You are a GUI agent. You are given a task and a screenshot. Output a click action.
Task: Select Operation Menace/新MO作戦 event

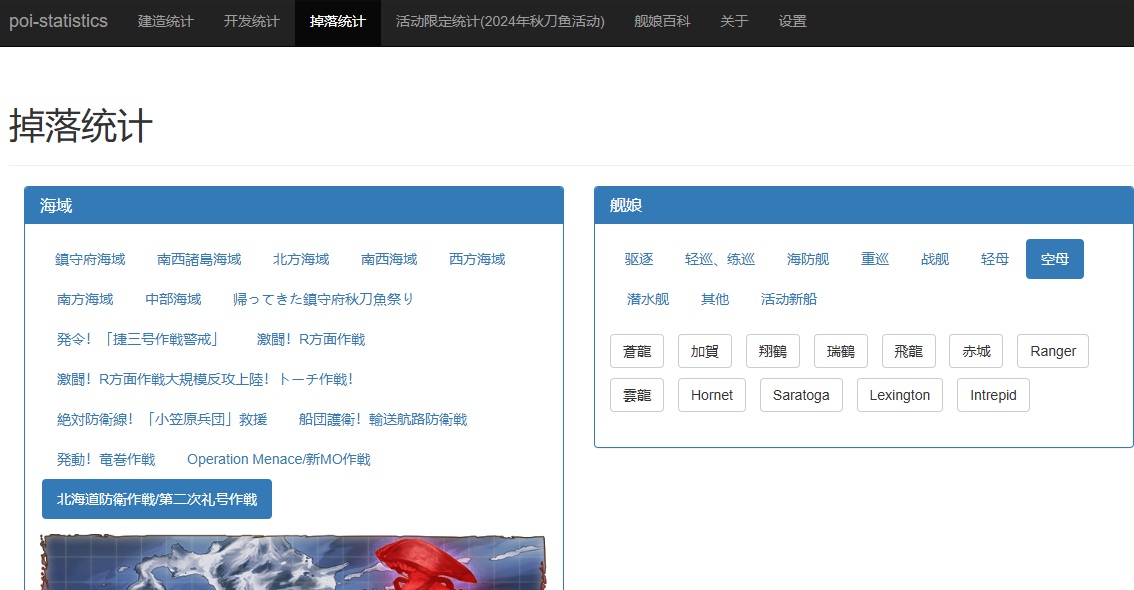click(278, 459)
